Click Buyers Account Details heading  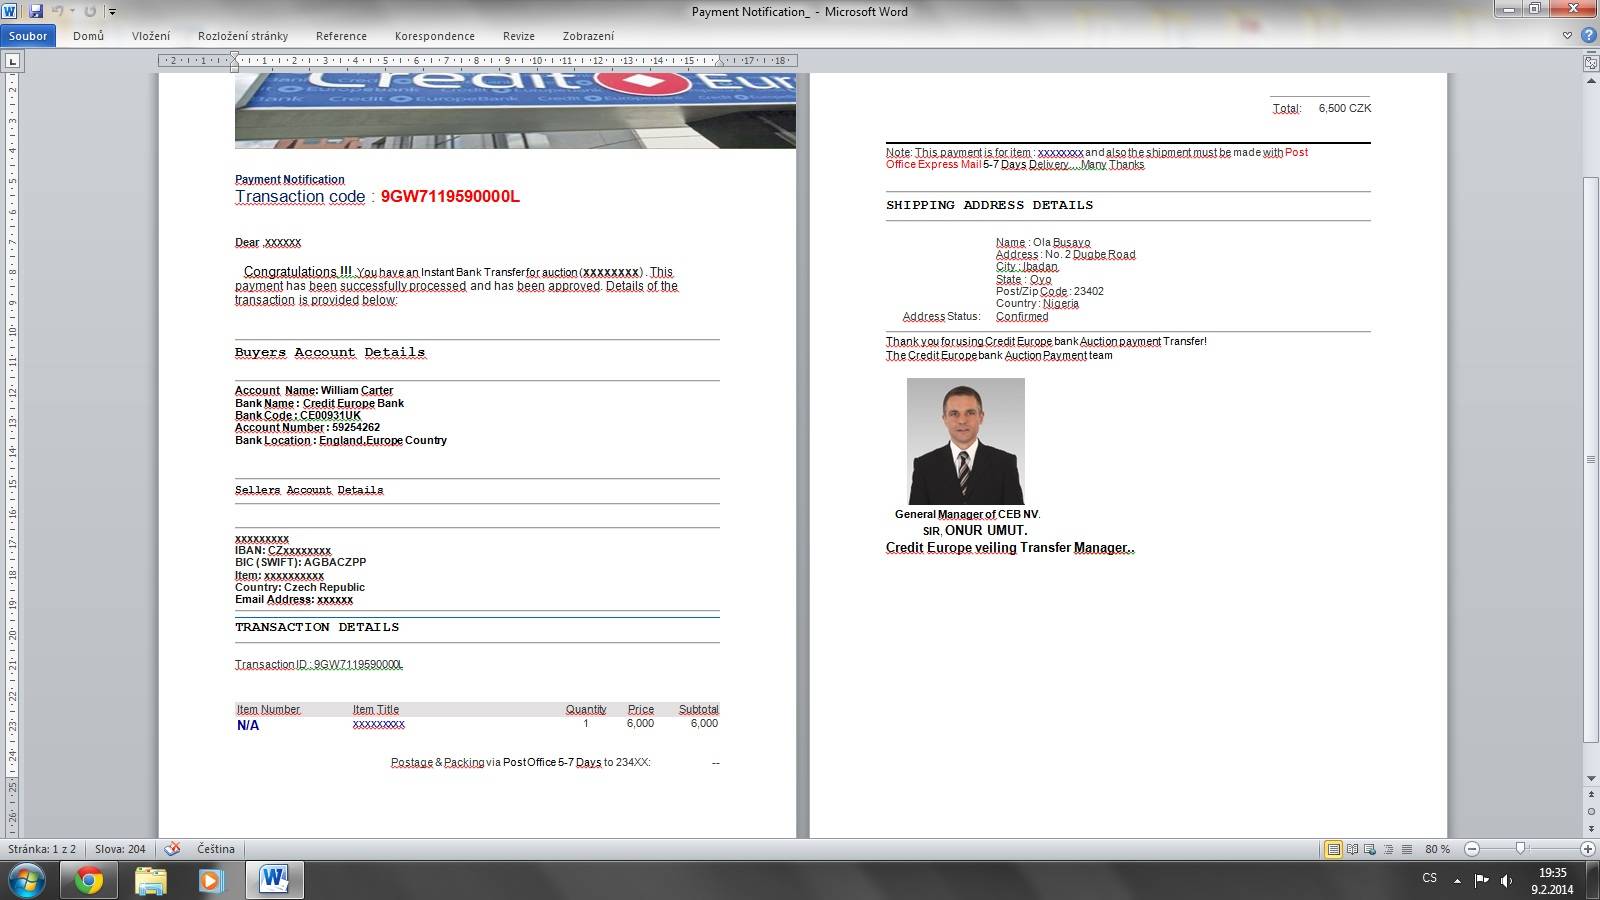pyautogui.click(x=330, y=353)
